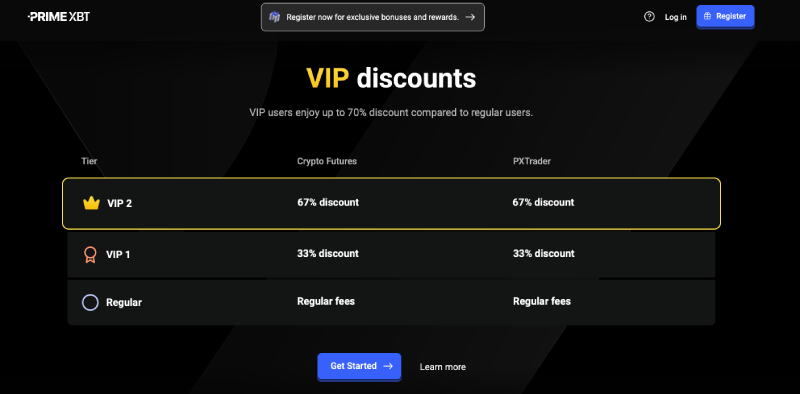Click the arrow on Get Started button
800x394 pixels.
click(x=388, y=366)
